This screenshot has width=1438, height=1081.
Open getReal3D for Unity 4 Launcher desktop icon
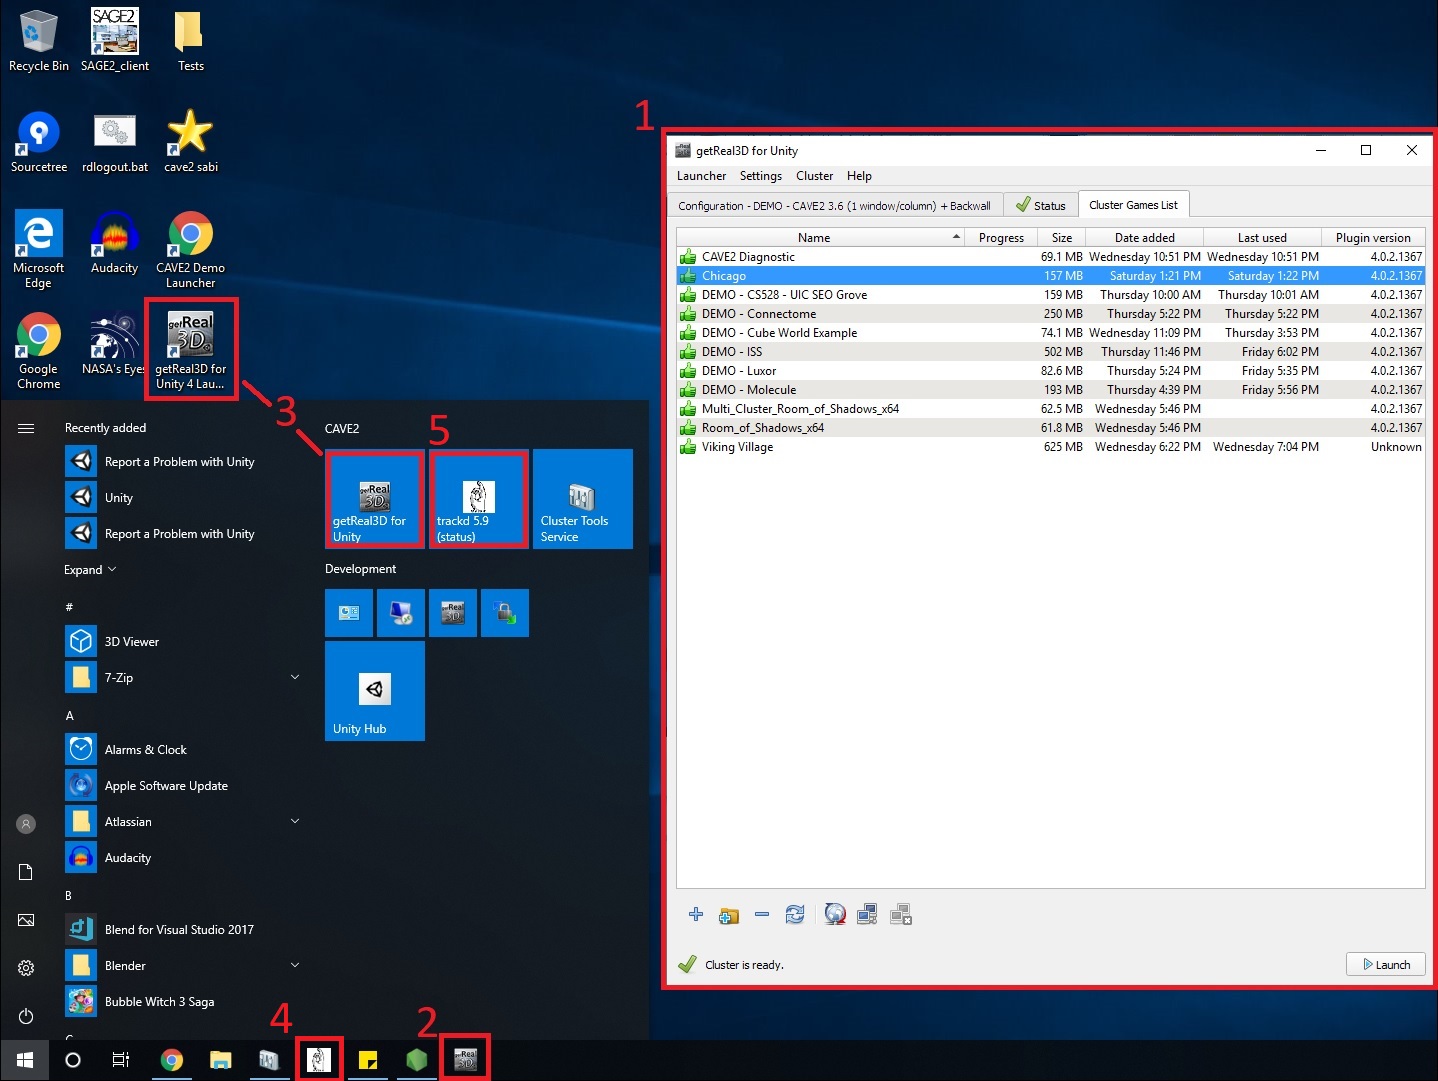pos(191,349)
